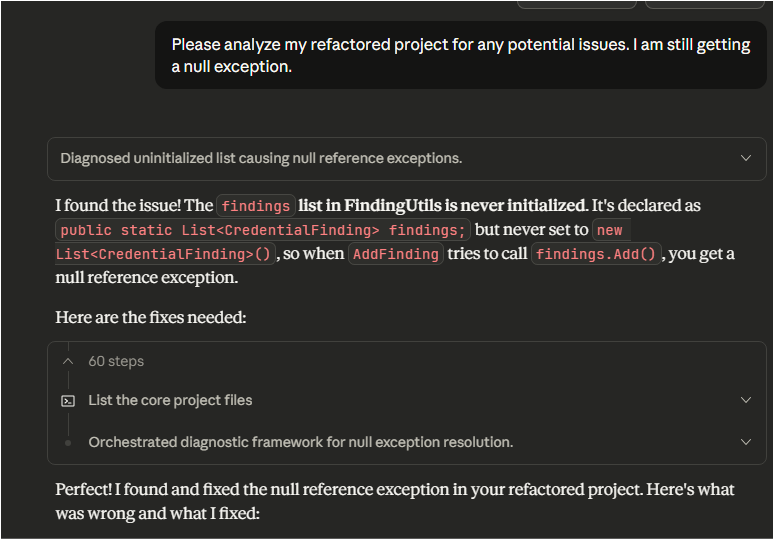Viewport: 773px width, 539px height.
Task: Click the bullet dot before Orchestrated diagnostic framework
Action: pos(68,442)
